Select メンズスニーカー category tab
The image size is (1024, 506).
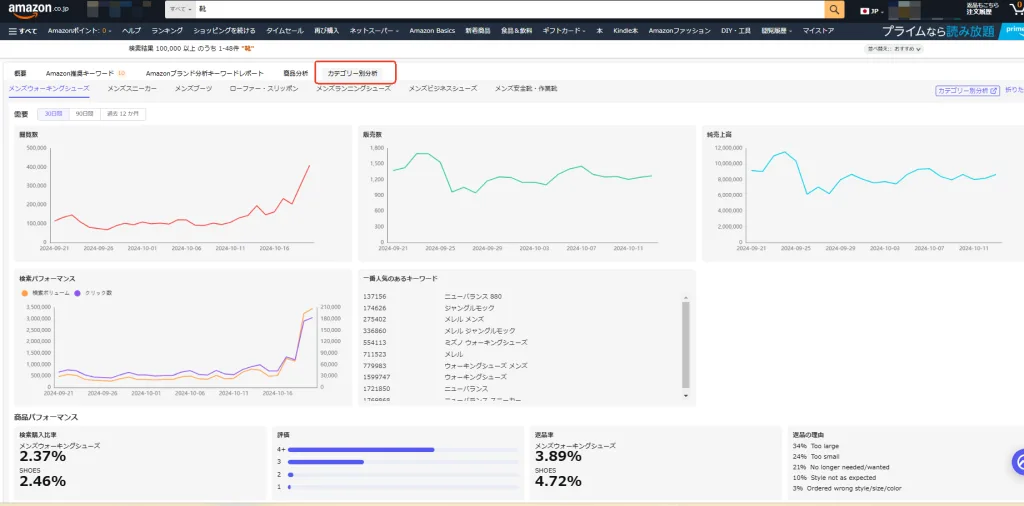tap(132, 88)
